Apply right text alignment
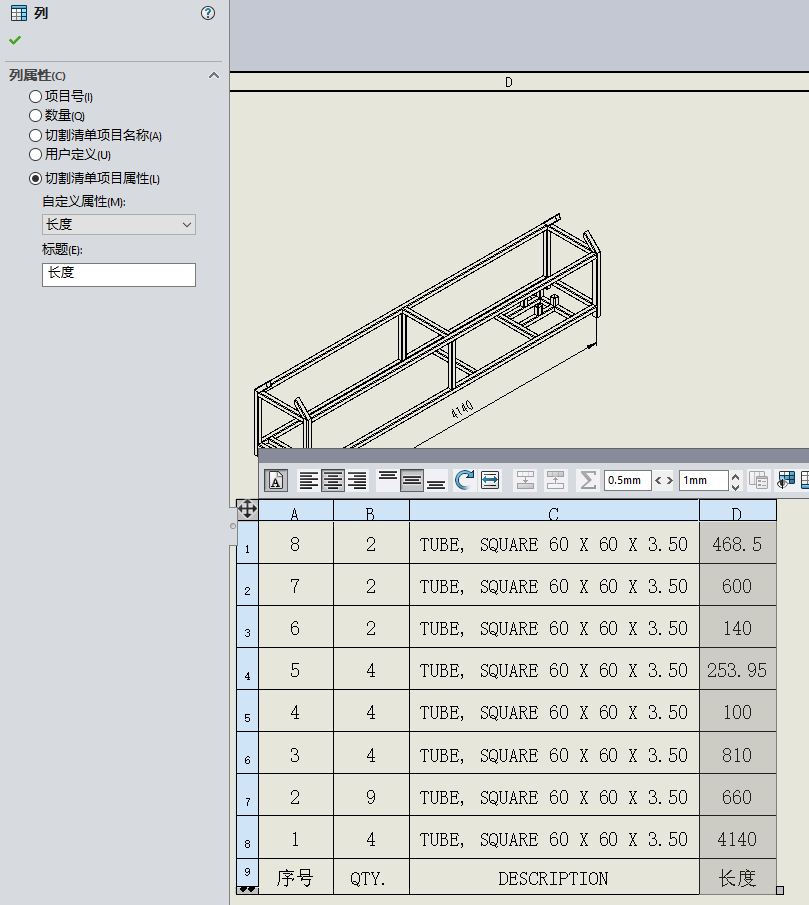This screenshot has width=809, height=905. [357, 480]
